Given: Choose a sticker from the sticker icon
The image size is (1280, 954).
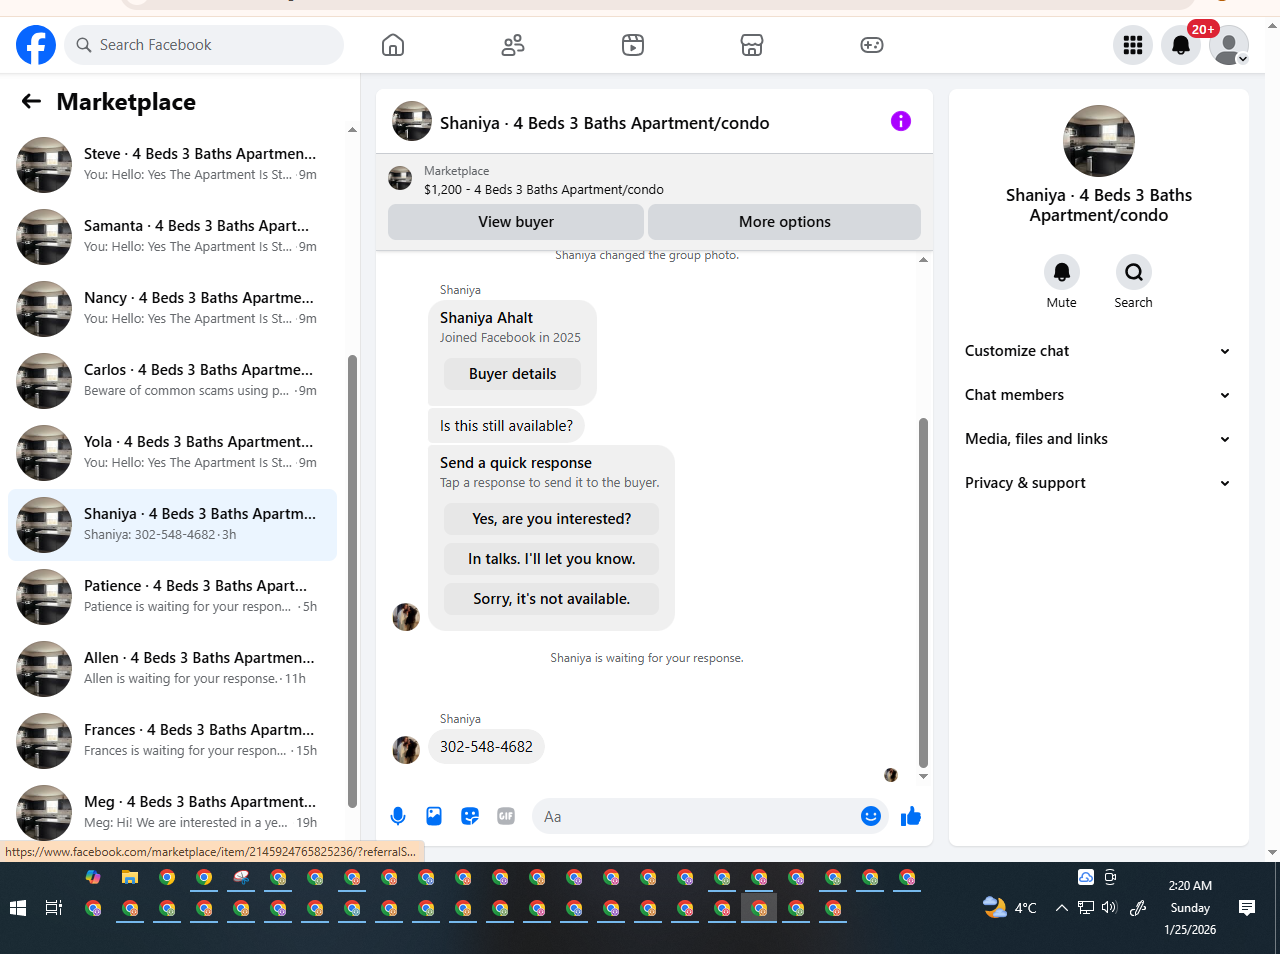Looking at the screenshot, I should coord(470,816).
